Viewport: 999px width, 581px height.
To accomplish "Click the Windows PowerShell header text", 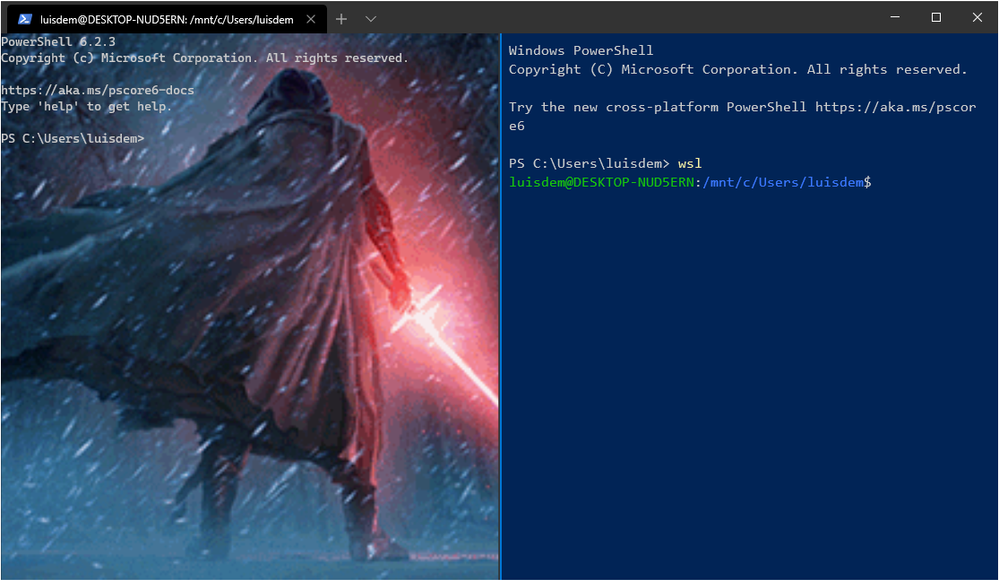I will click(581, 50).
